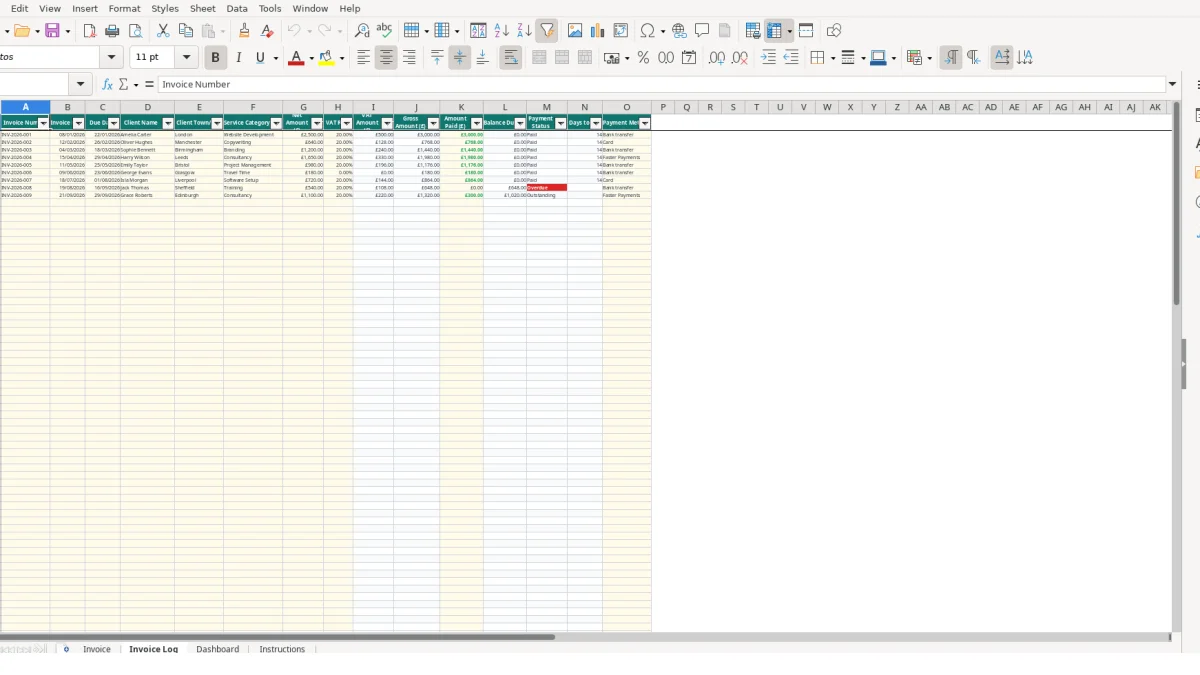
Task: Open filter dropdown for Client Name
Action: (x=167, y=123)
